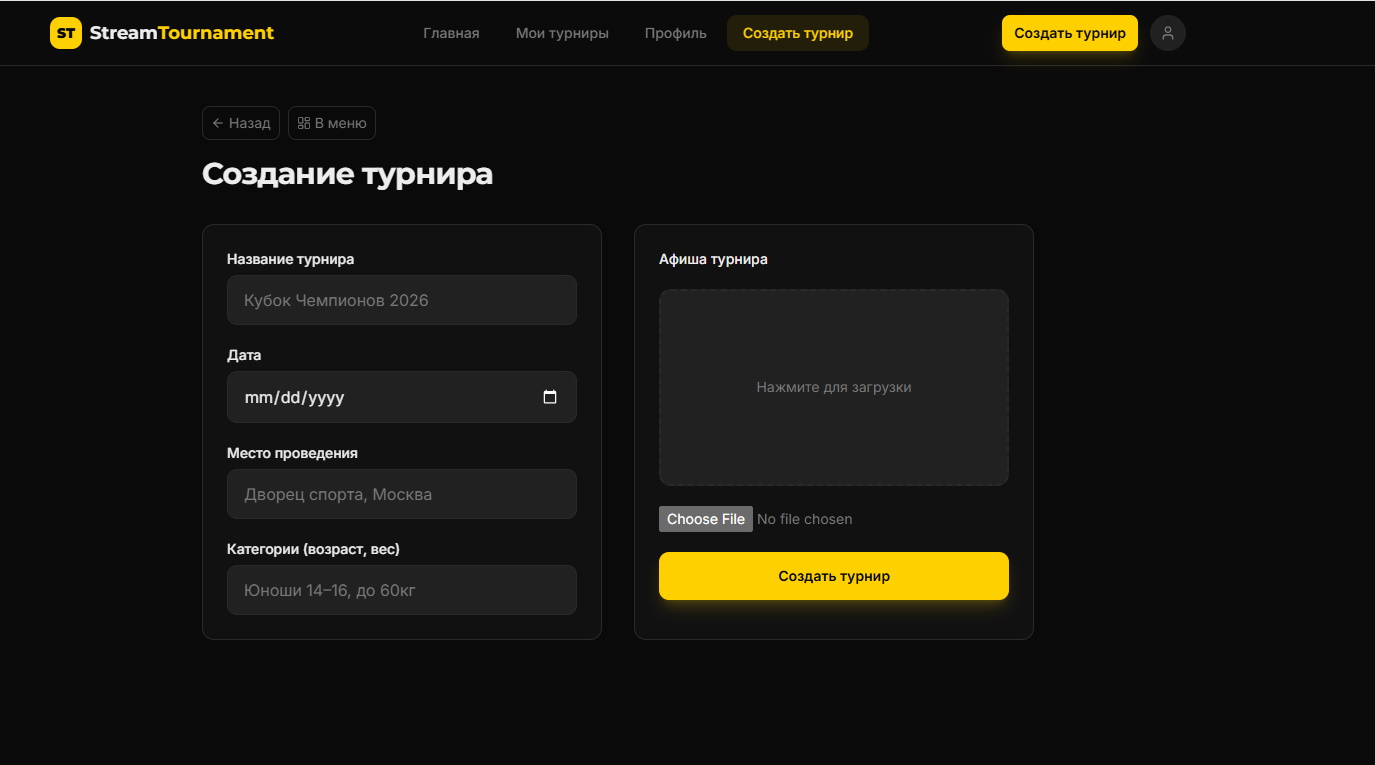
Task: Click the Дата label
Action: 244,355
